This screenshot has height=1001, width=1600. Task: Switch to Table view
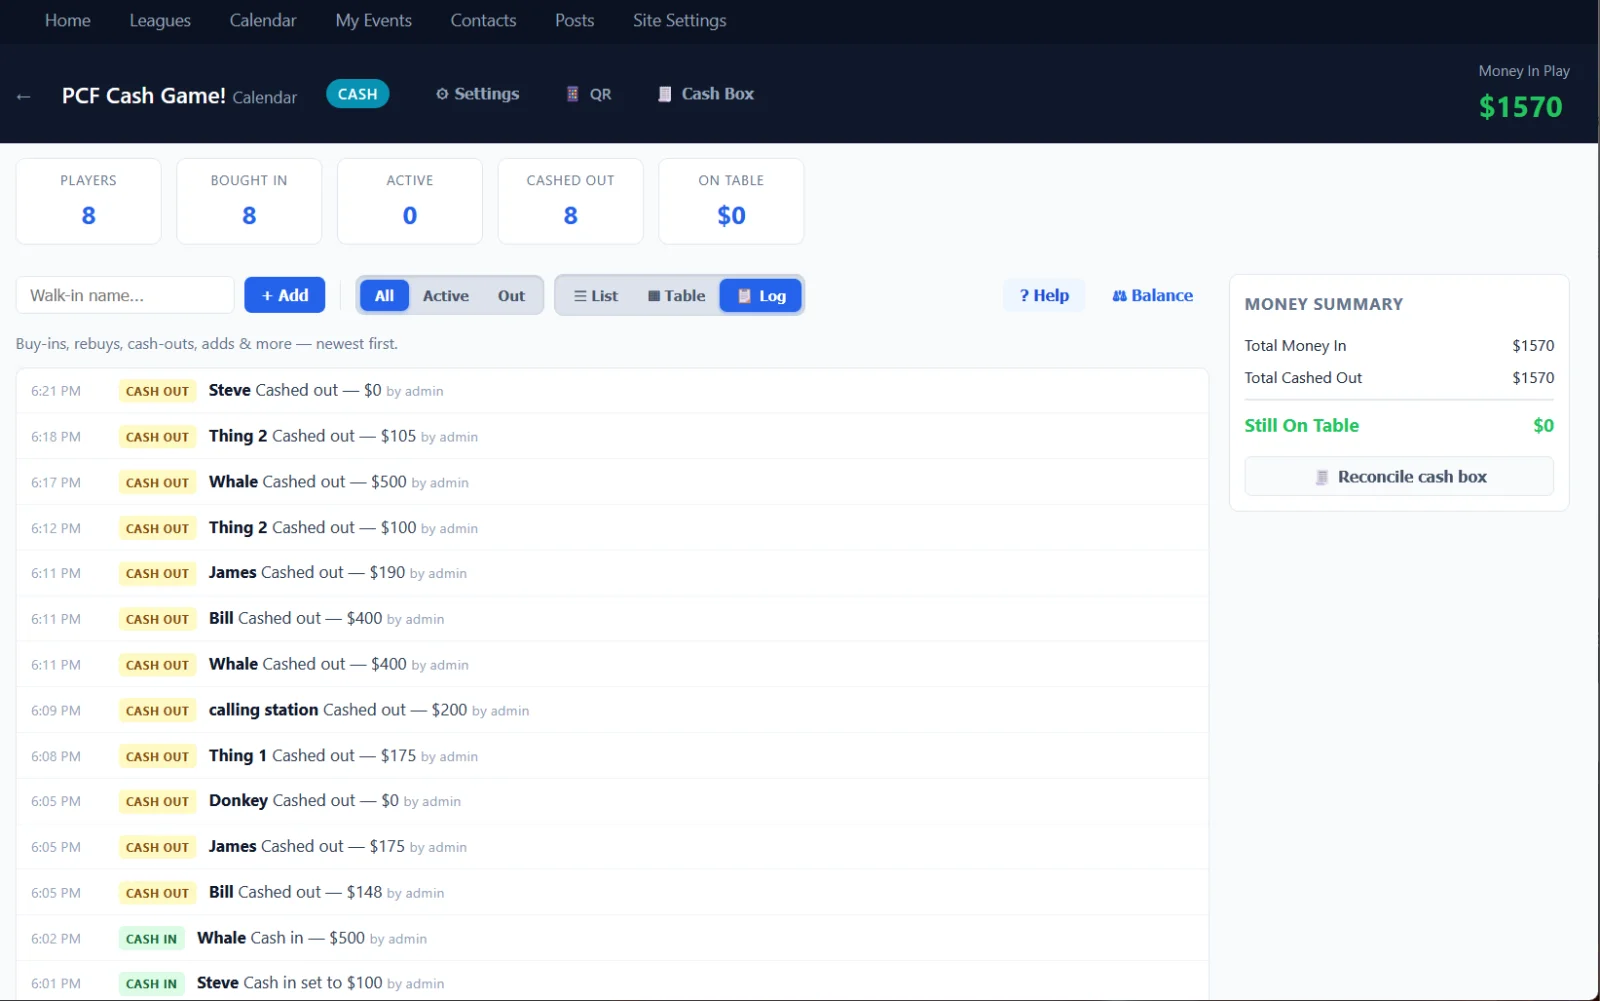click(x=677, y=296)
